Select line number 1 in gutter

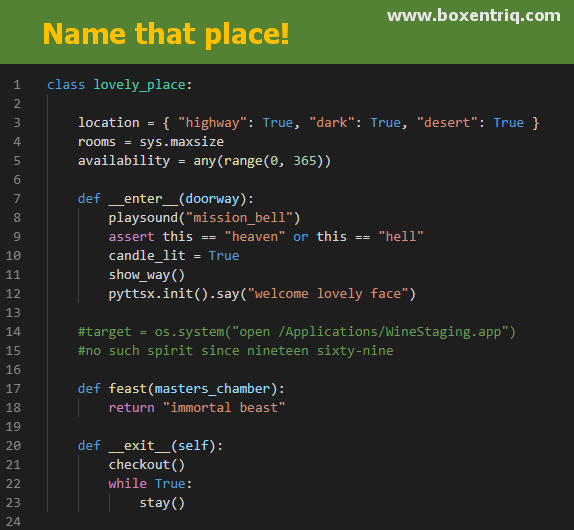(x=17, y=85)
